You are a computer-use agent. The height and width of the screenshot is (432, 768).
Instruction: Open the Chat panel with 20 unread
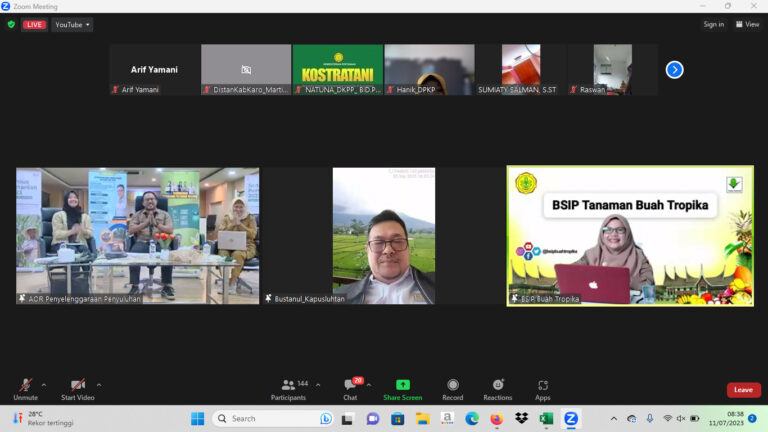[x=351, y=390]
